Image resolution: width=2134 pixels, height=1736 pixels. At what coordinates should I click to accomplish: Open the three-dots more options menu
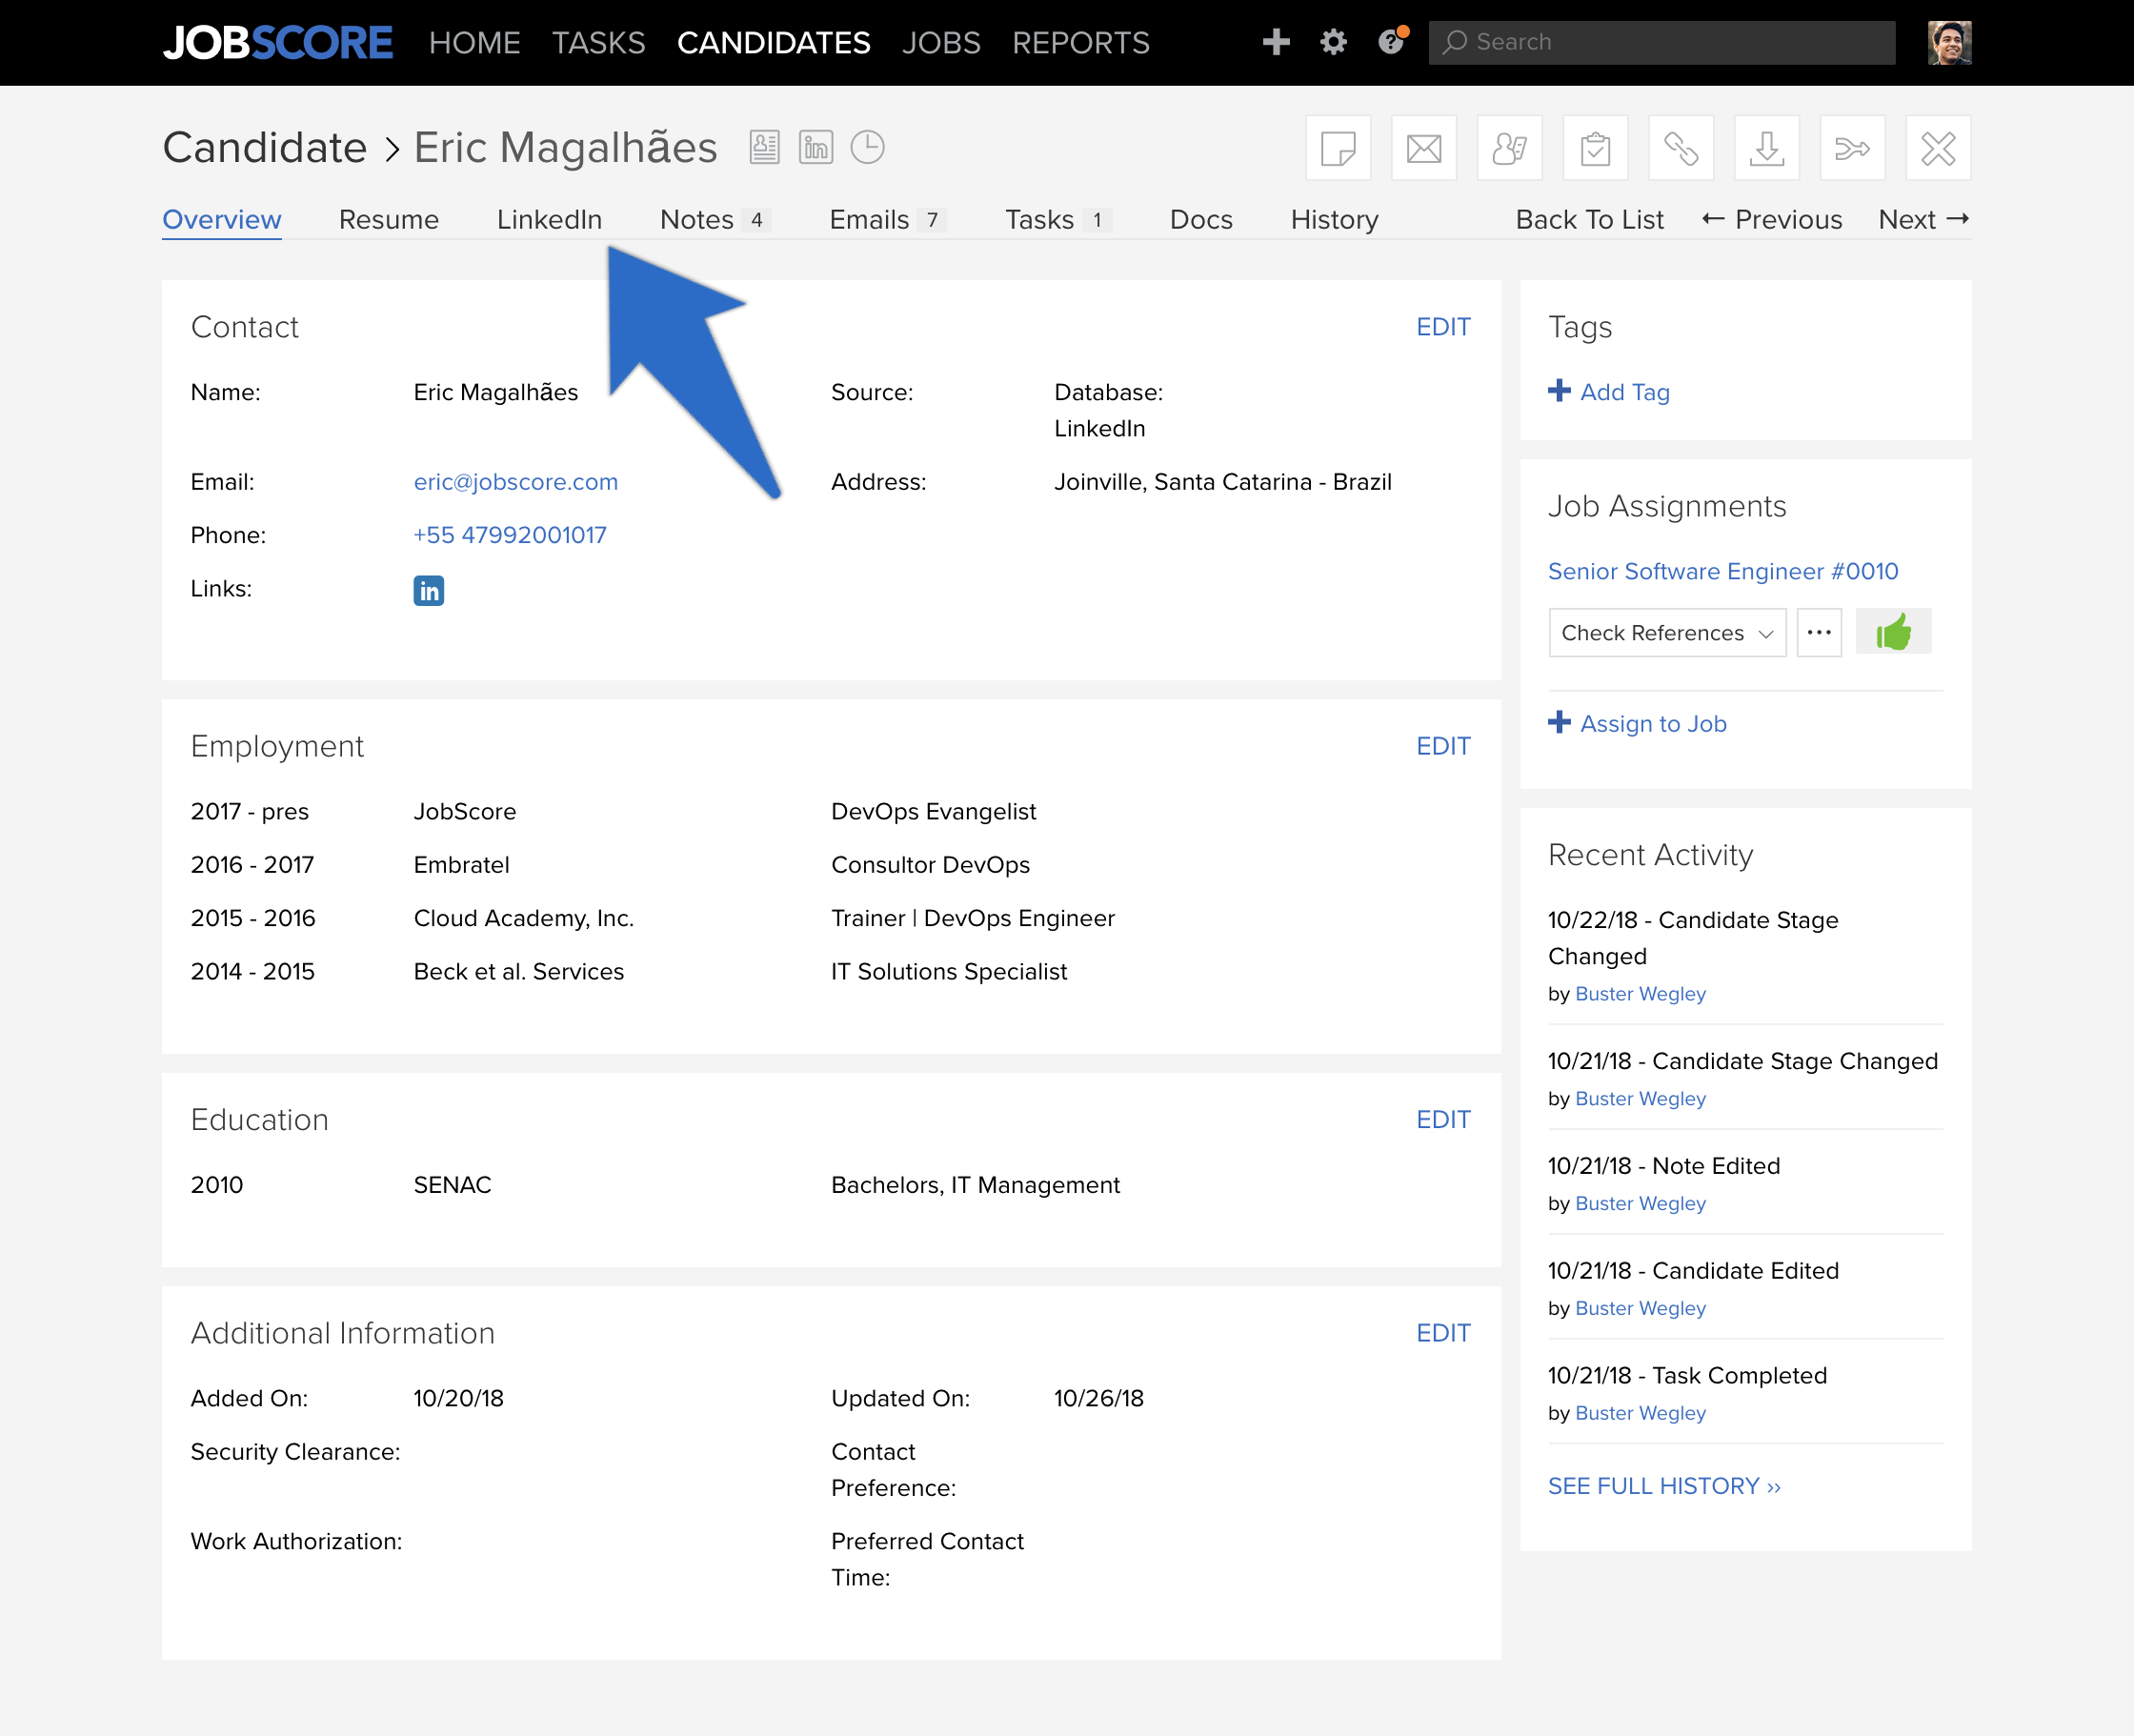click(1819, 633)
